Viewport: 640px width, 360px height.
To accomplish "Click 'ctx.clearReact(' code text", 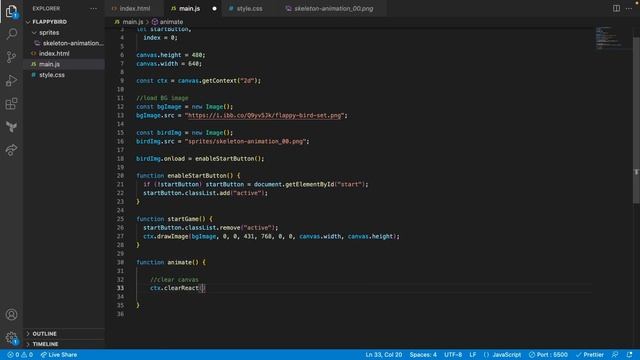I will coord(177,288).
